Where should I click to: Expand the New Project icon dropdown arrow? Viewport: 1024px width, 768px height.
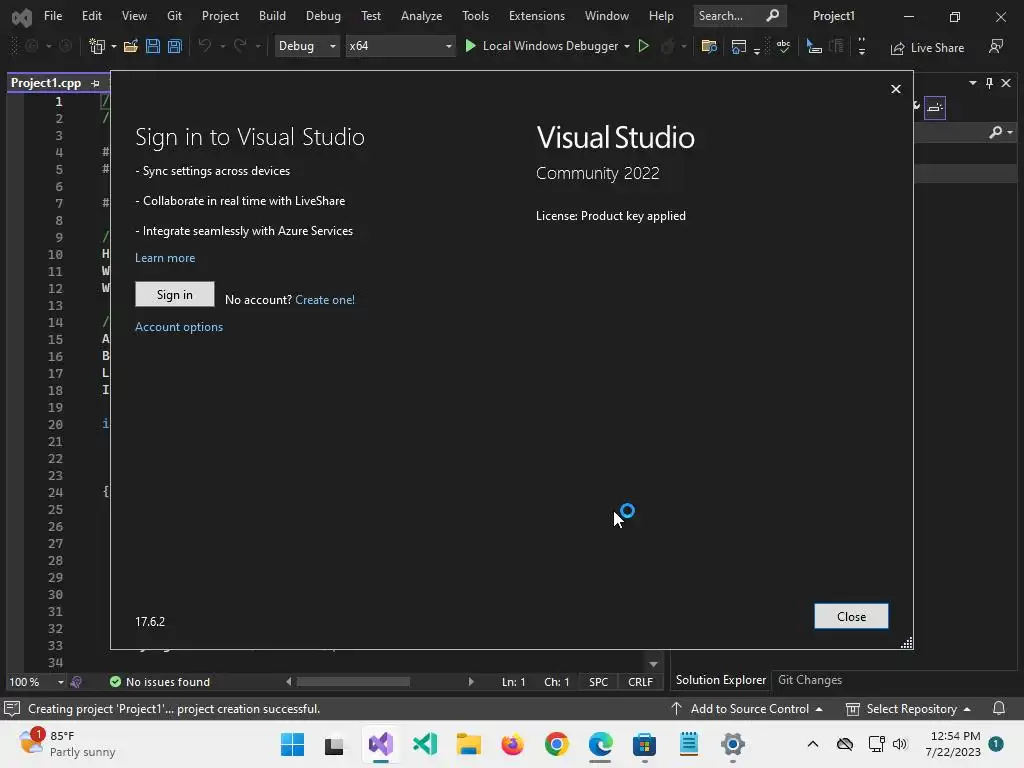tap(114, 46)
